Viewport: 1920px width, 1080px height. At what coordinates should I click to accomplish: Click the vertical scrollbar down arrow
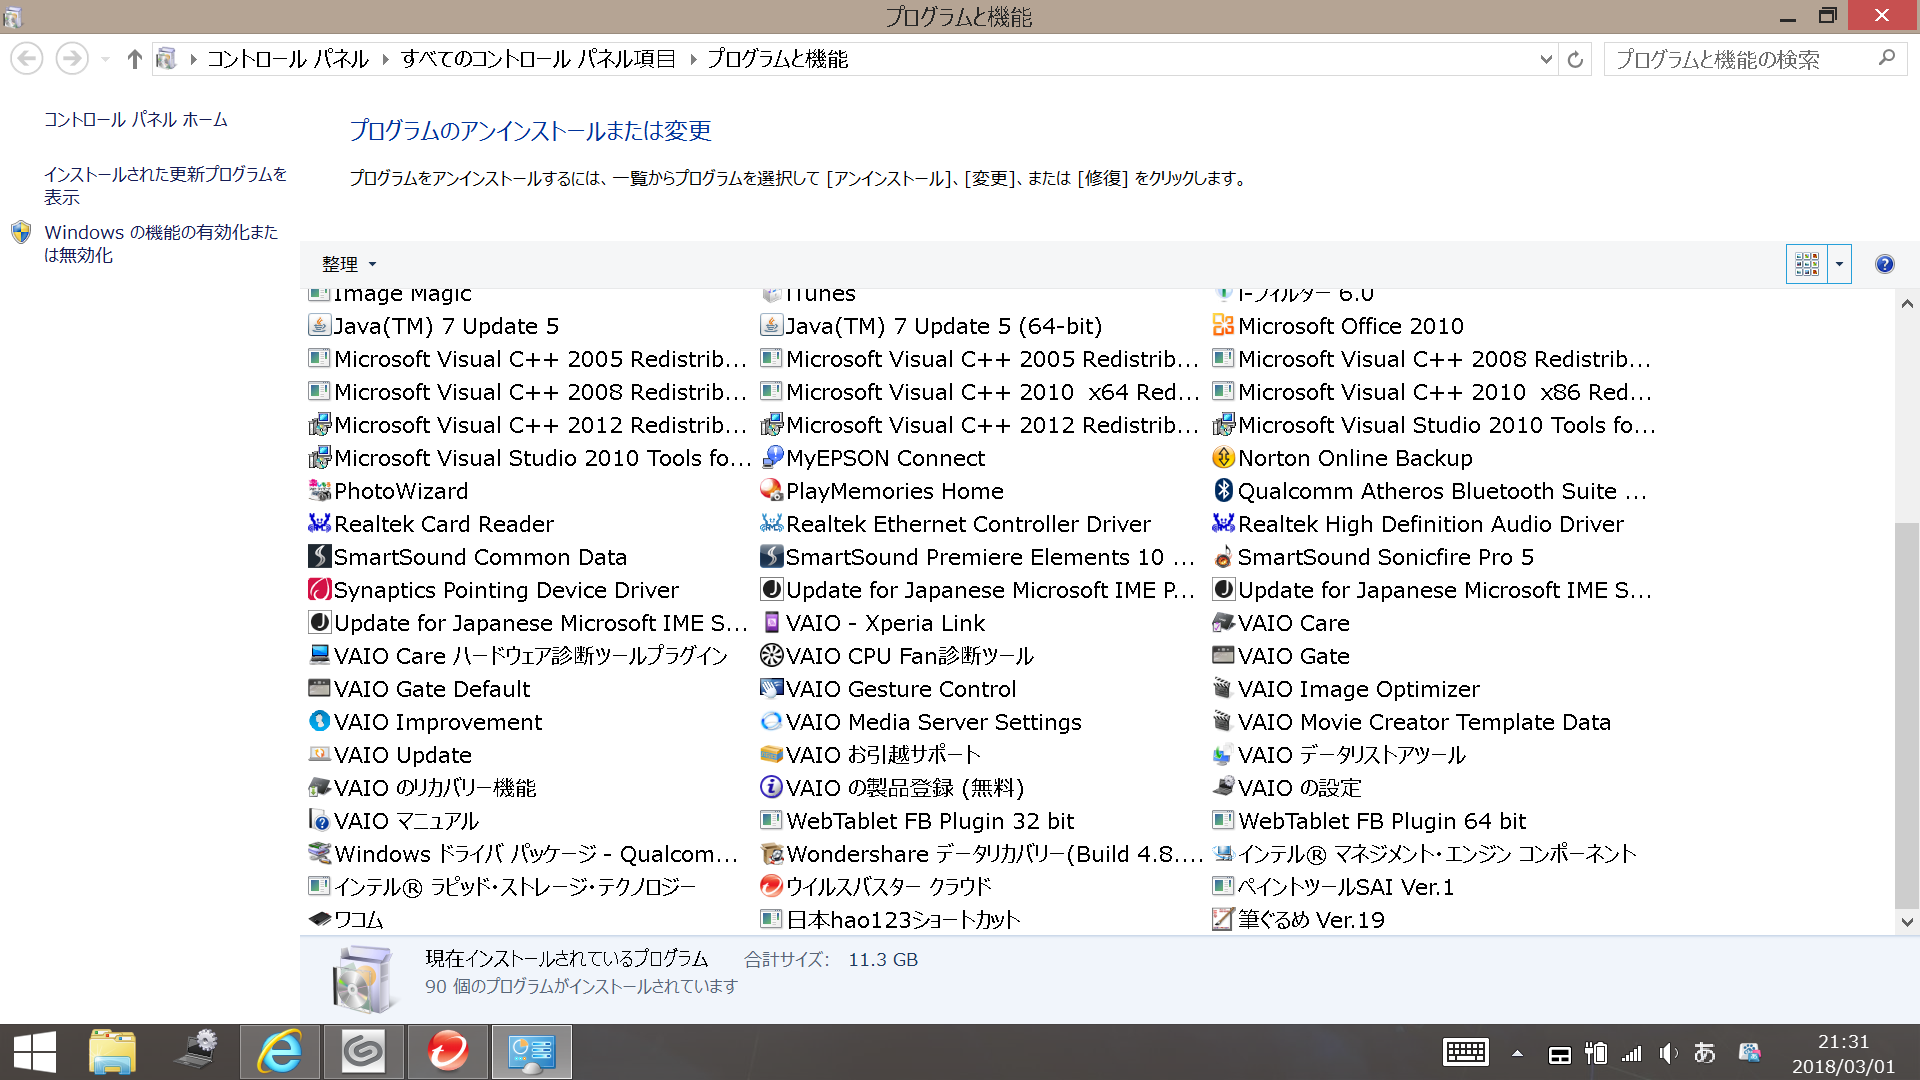pos(1906,922)
